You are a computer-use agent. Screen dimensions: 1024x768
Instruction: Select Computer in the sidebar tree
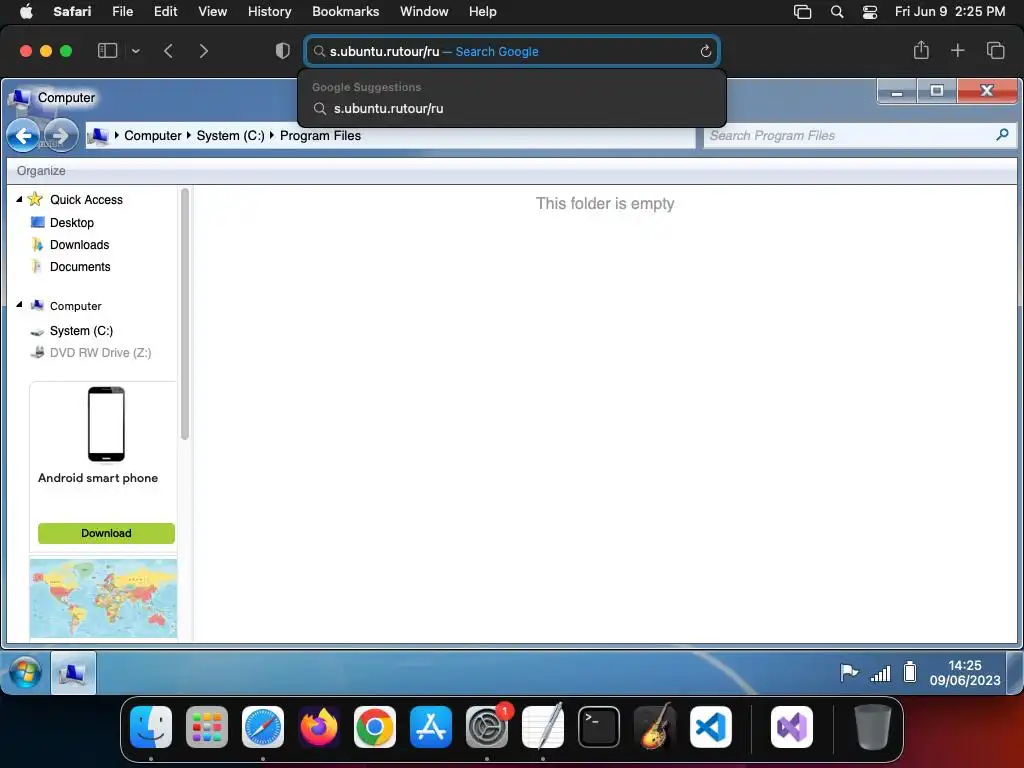click(x=76, y=306)
